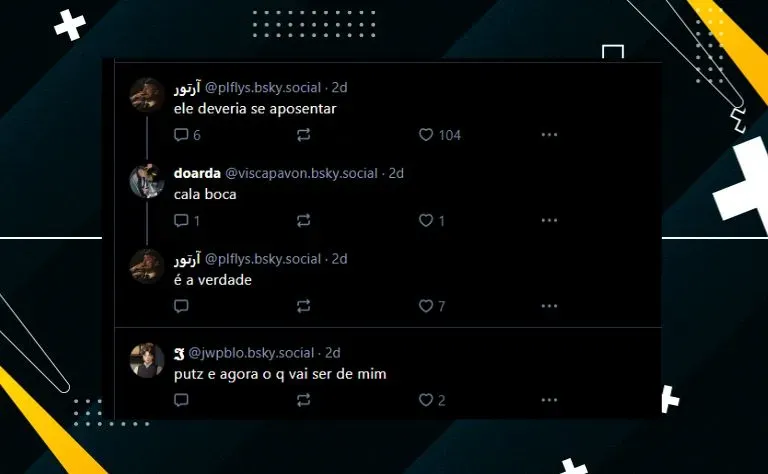Reply to "putz e agora" post
Viewport: 768px width, 474px height.
[181, 400]
